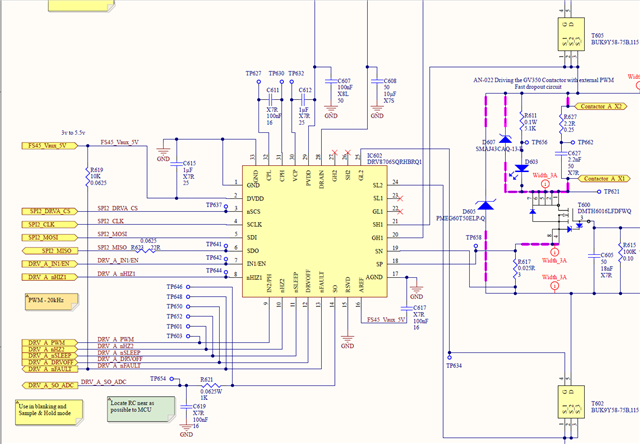Select GND symbol beneath capacitor C607
The height and width of the screenshot is (444, 640).
click(331, 112)
